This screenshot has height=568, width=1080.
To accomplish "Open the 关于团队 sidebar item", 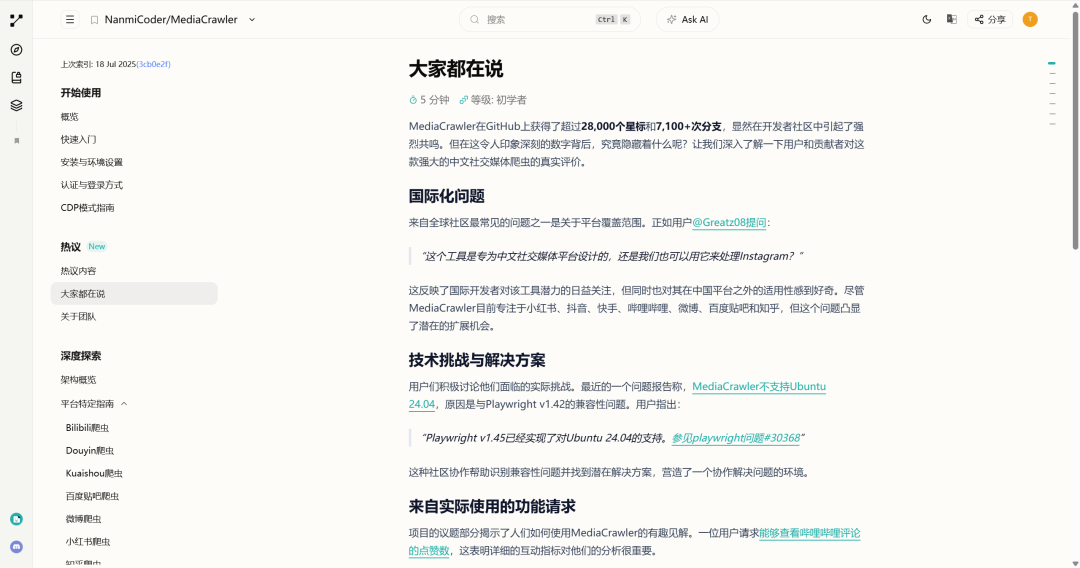I will click(79, 316).
